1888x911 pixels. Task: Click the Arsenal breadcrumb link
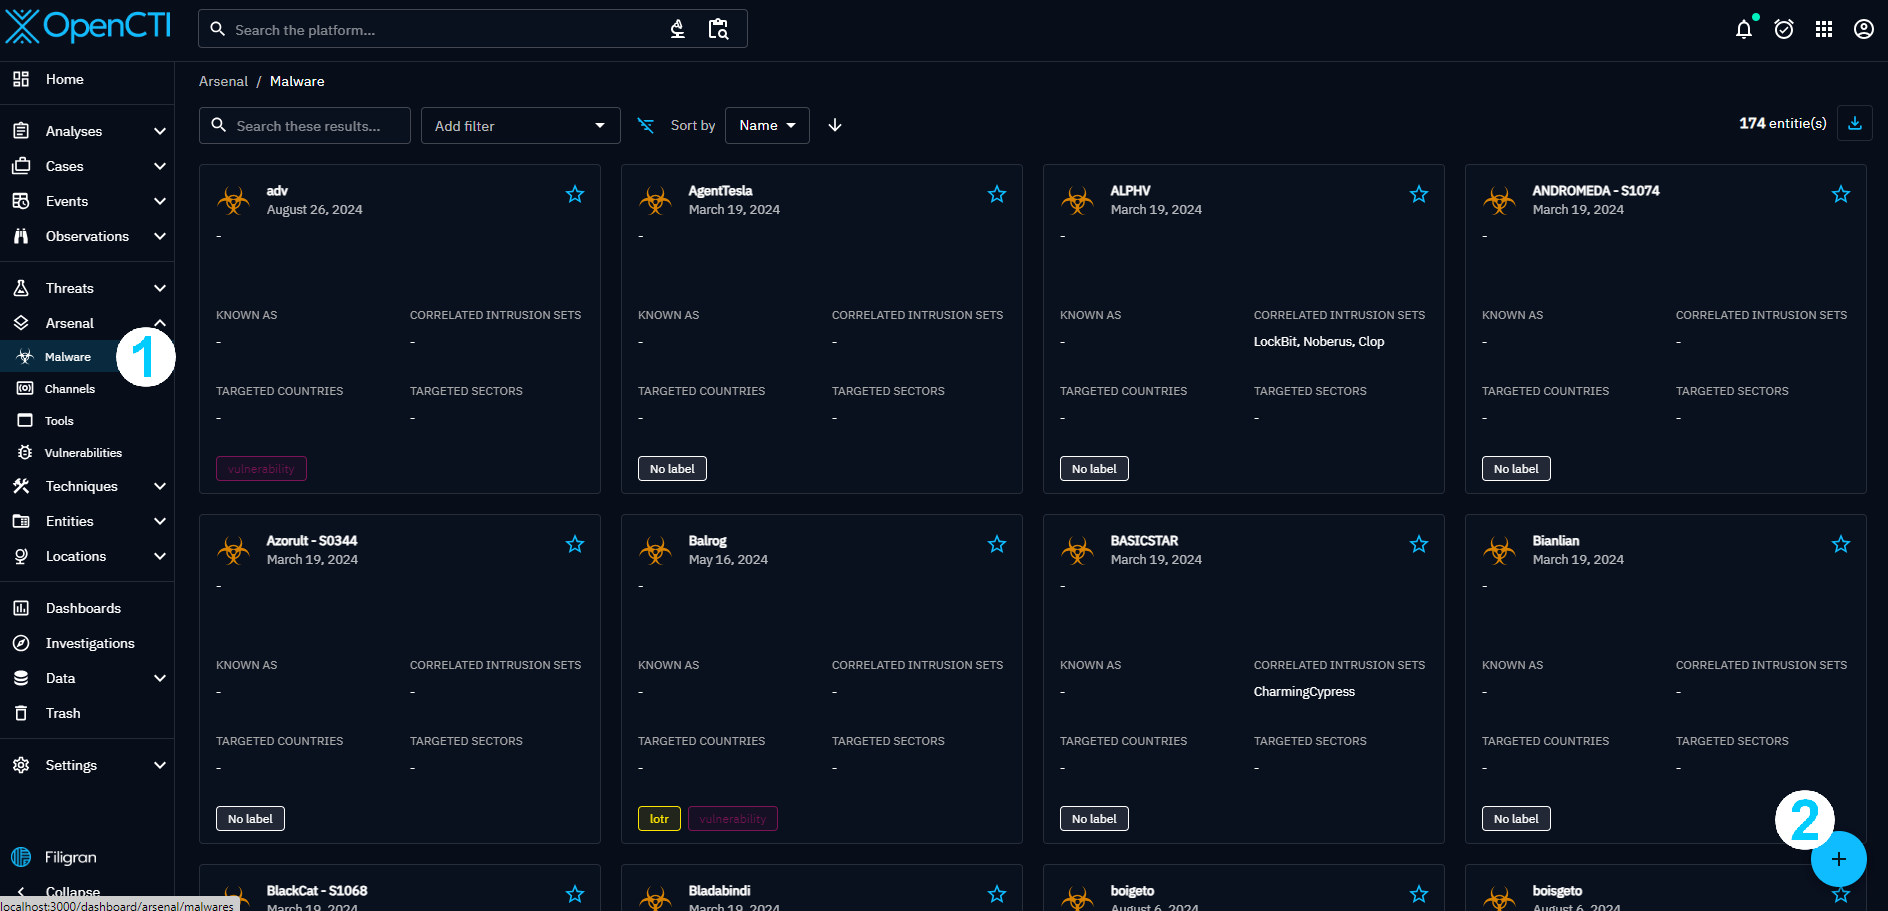(x=223, y=82)
